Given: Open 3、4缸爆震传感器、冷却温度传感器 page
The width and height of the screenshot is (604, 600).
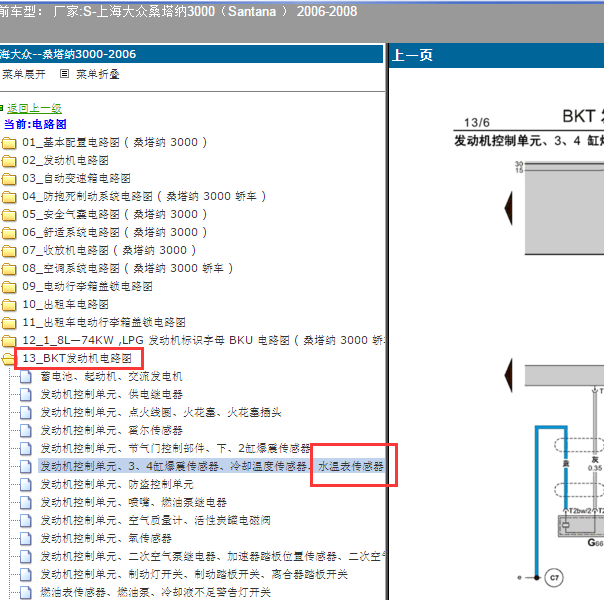Looking at the screenshot, I should [212, 466].
